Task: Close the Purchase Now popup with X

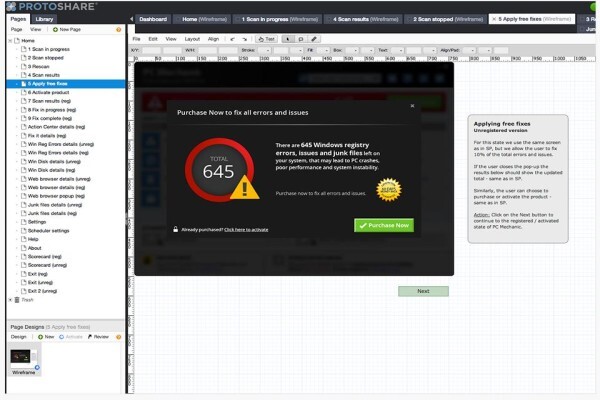Action: pos(412,106)
